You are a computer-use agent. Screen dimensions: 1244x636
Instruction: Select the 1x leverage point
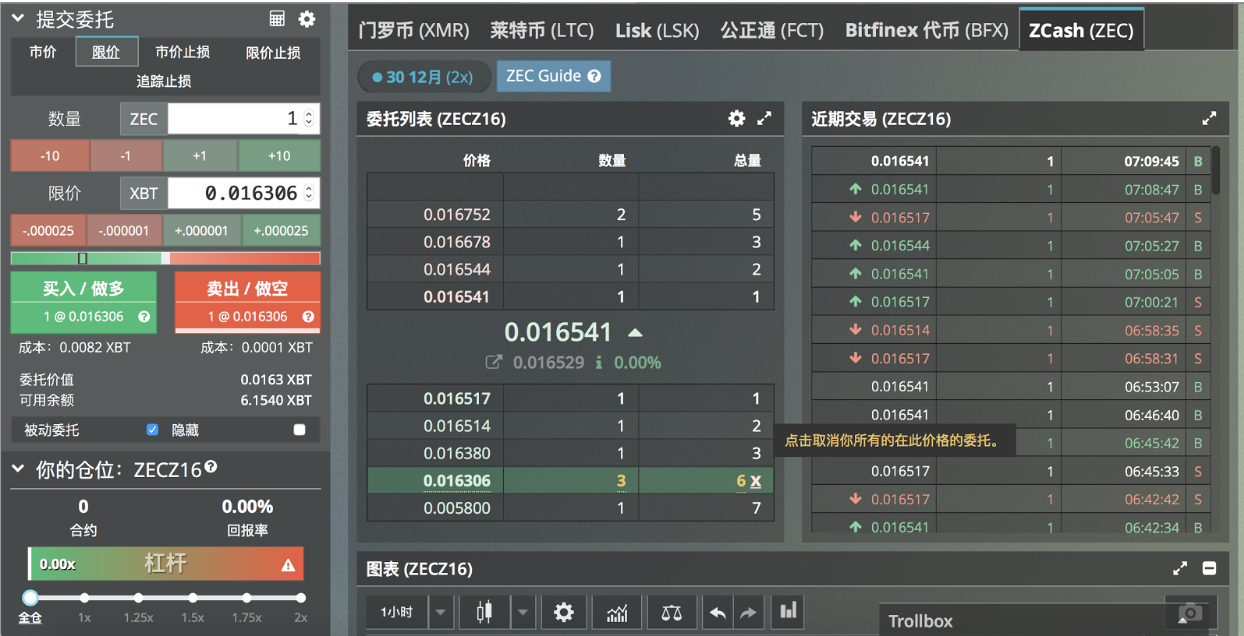click(84, 597)
